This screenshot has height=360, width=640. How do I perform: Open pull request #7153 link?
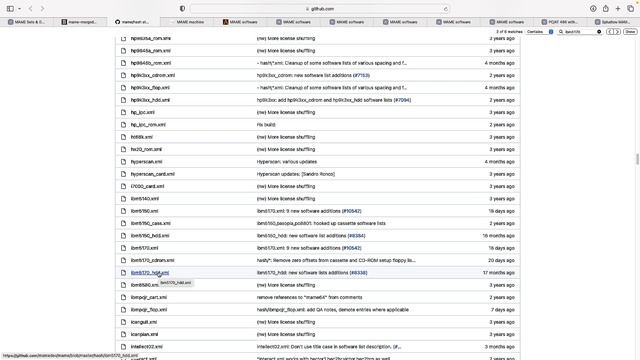click(x=361, y=76)
